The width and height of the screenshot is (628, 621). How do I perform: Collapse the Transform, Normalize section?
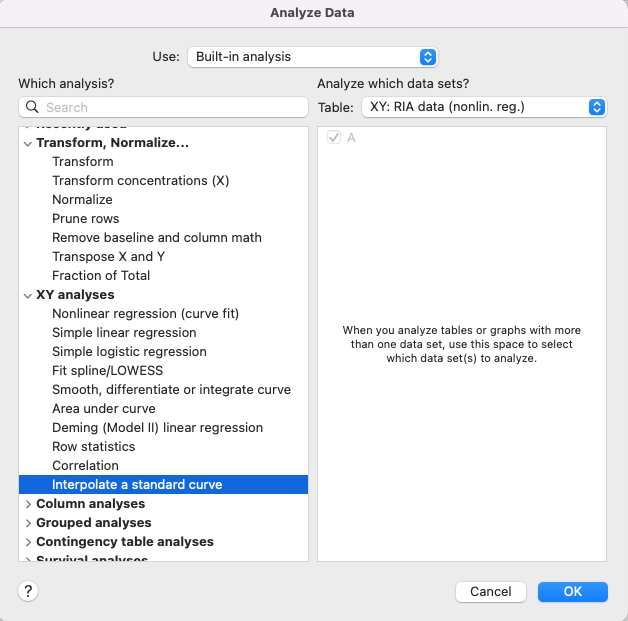pos(28,143)
